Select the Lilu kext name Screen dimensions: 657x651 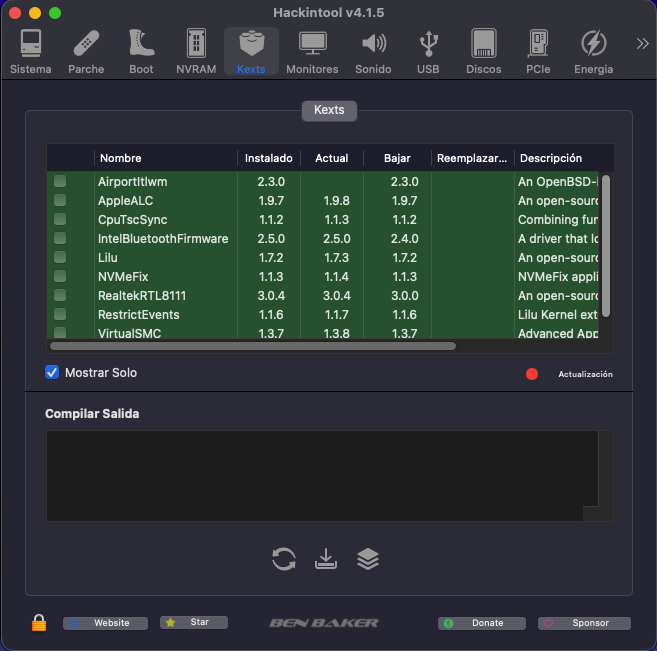pos(108,257)
